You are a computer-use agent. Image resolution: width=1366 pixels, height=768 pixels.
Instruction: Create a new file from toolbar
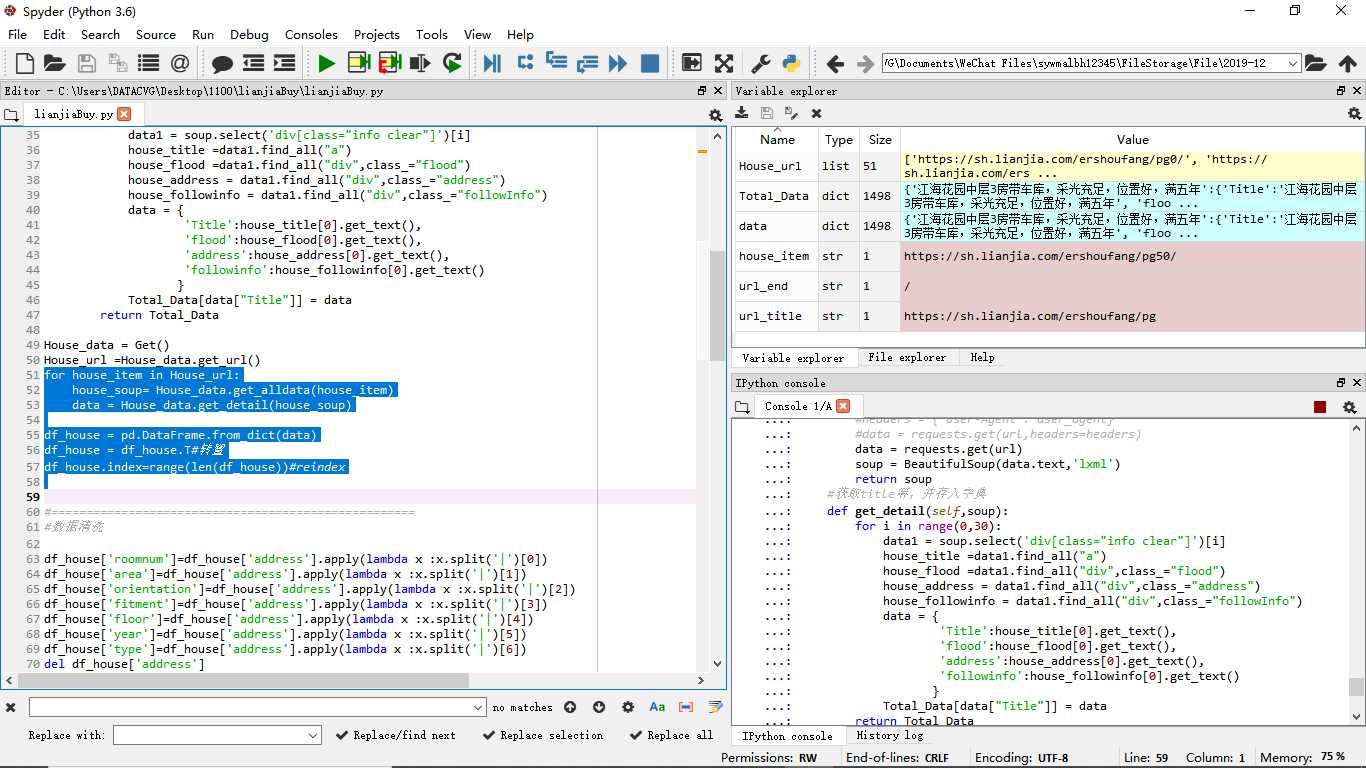24,63
